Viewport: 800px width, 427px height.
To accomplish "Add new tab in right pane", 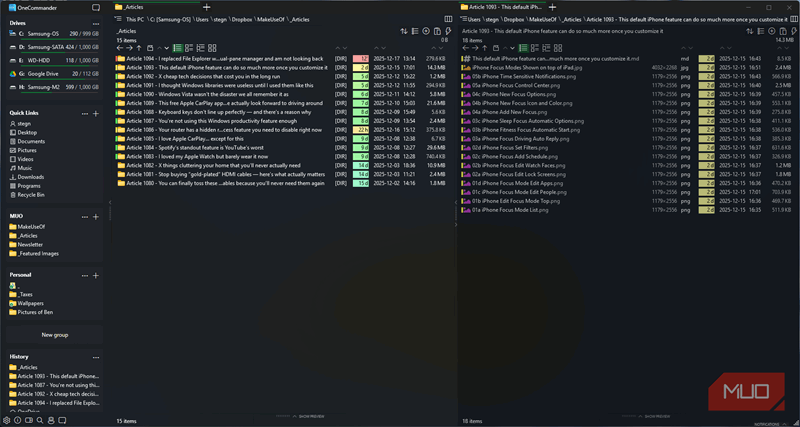I will (x=552, y=7).
